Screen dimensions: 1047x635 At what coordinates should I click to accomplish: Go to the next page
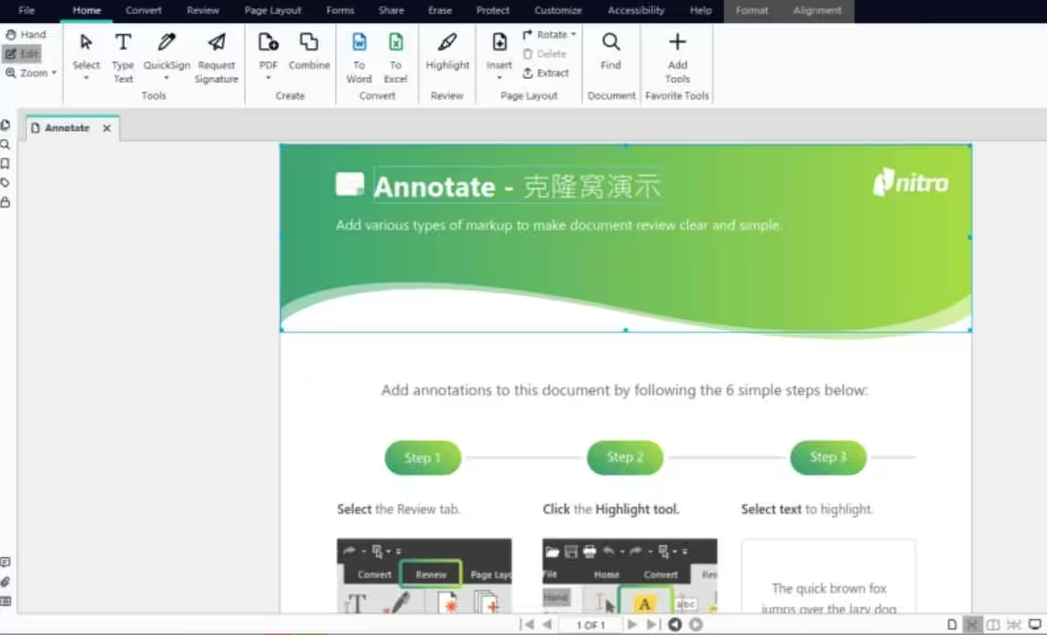pyautogui.click(x=632, y=624)
